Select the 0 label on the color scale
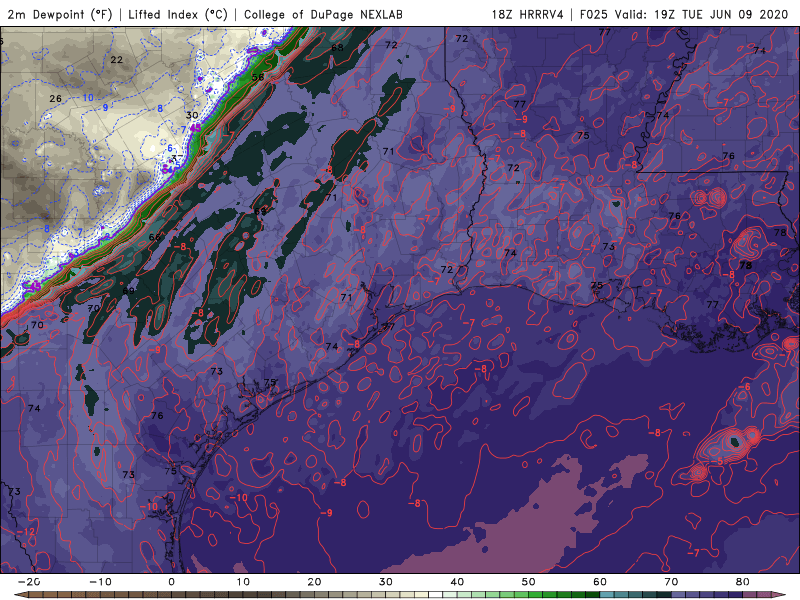Viewport: 800px width, 600px height. point(171,582)
